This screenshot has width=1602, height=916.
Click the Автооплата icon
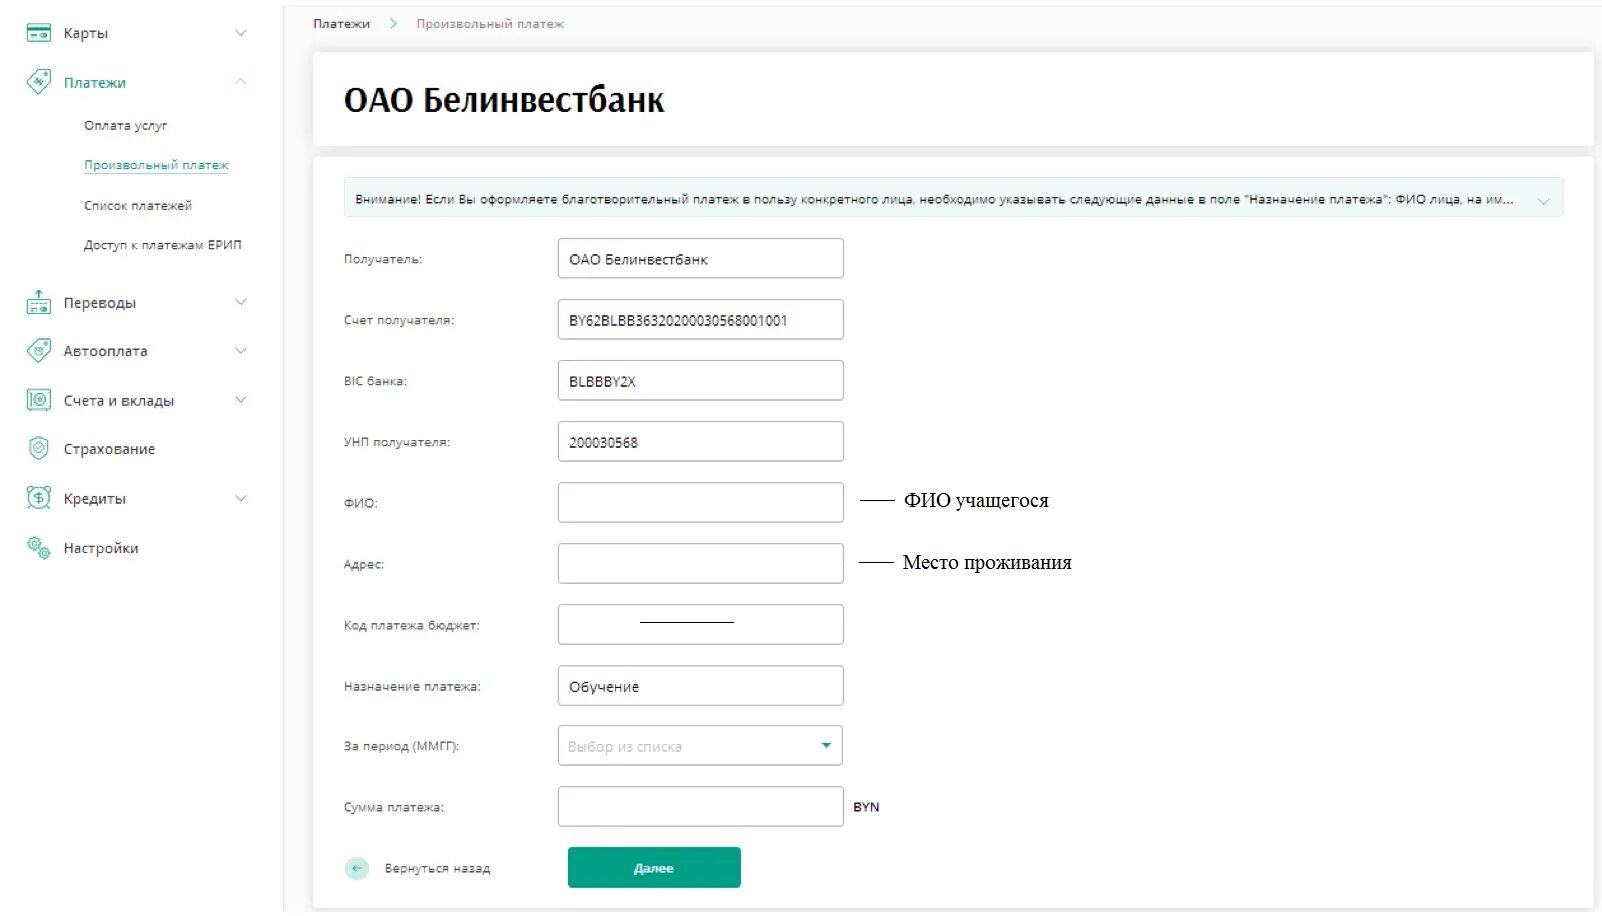click(38, 351)
